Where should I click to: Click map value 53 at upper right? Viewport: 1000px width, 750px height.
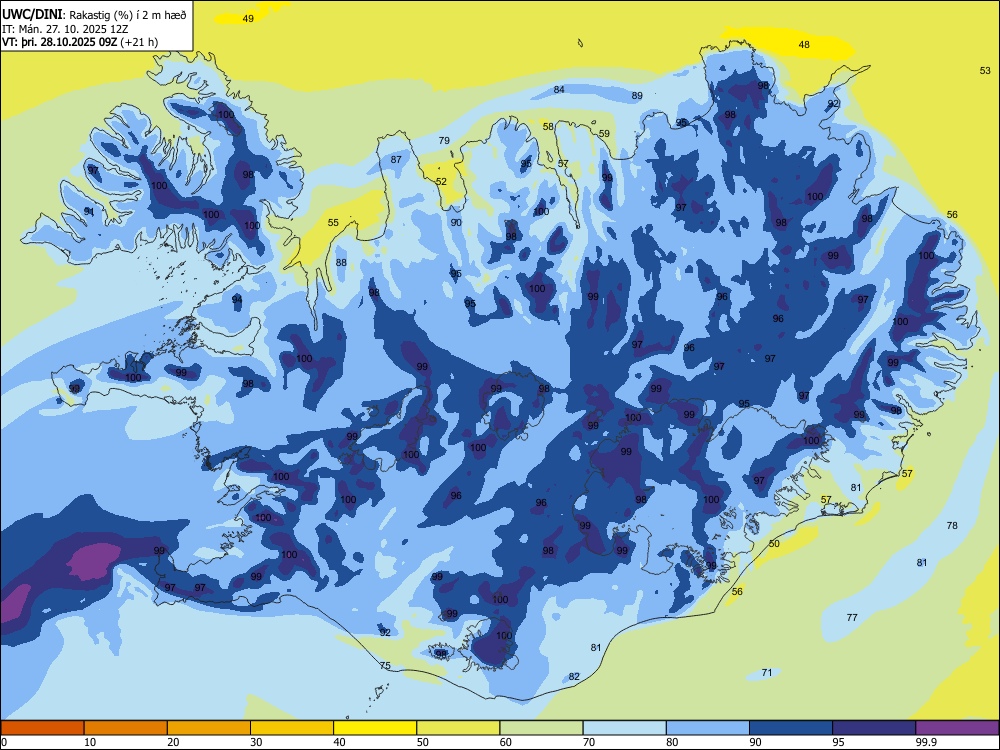[x=985, y=70]
